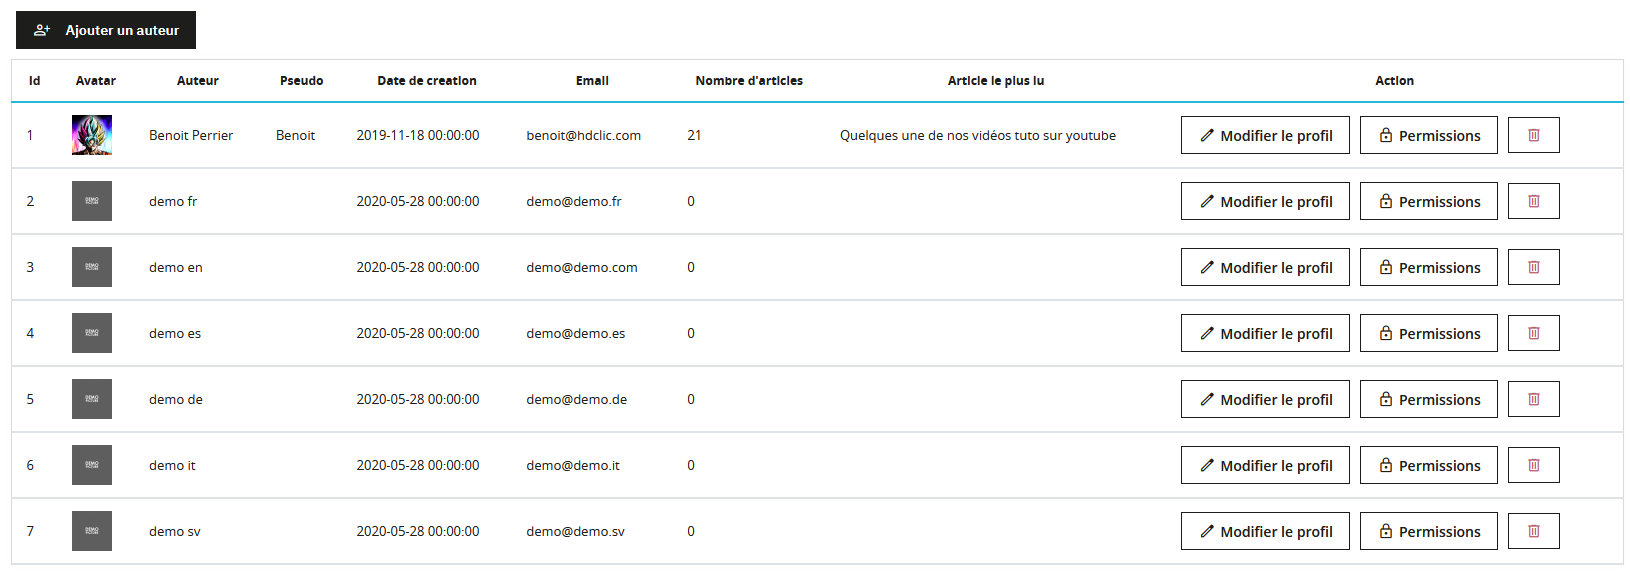Open Modifier le profil for demo fr

point(1265,201)
